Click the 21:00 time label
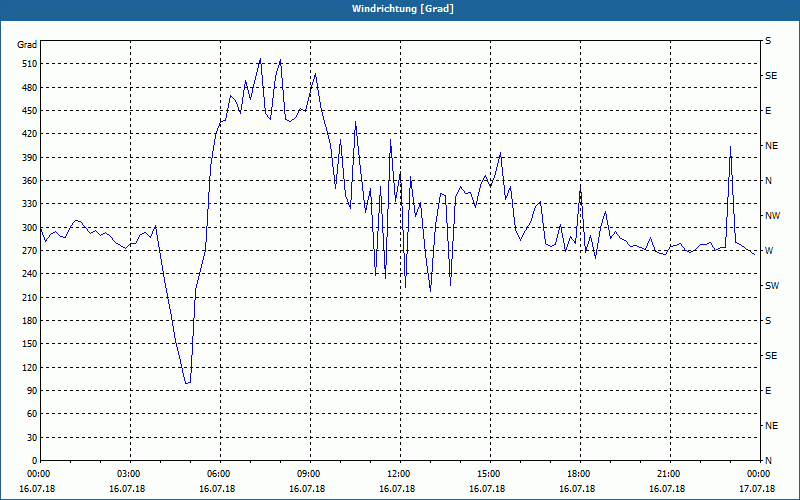The width and height of the screenshot is (800, 500). 667,474
